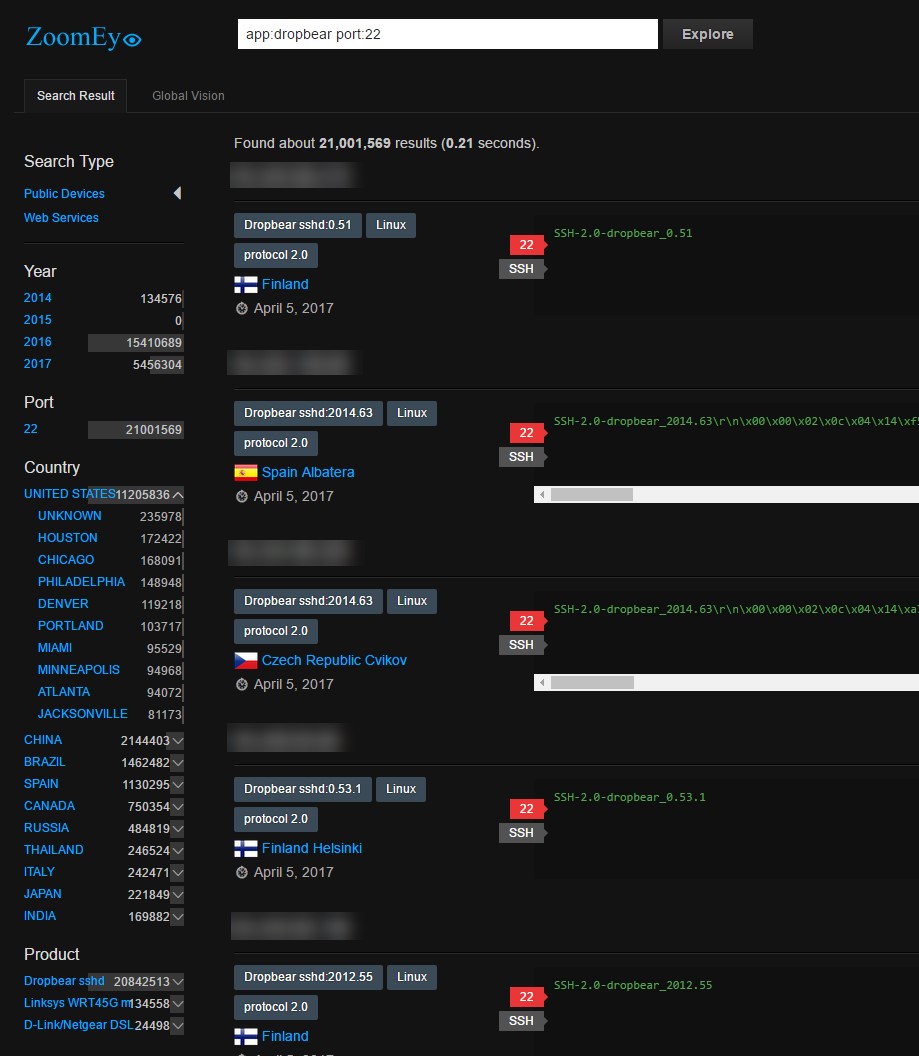Click the SSH badge in the Dropbear 0.51 result
This screenshot has height=1056, width=919.
tap(522, 269)
